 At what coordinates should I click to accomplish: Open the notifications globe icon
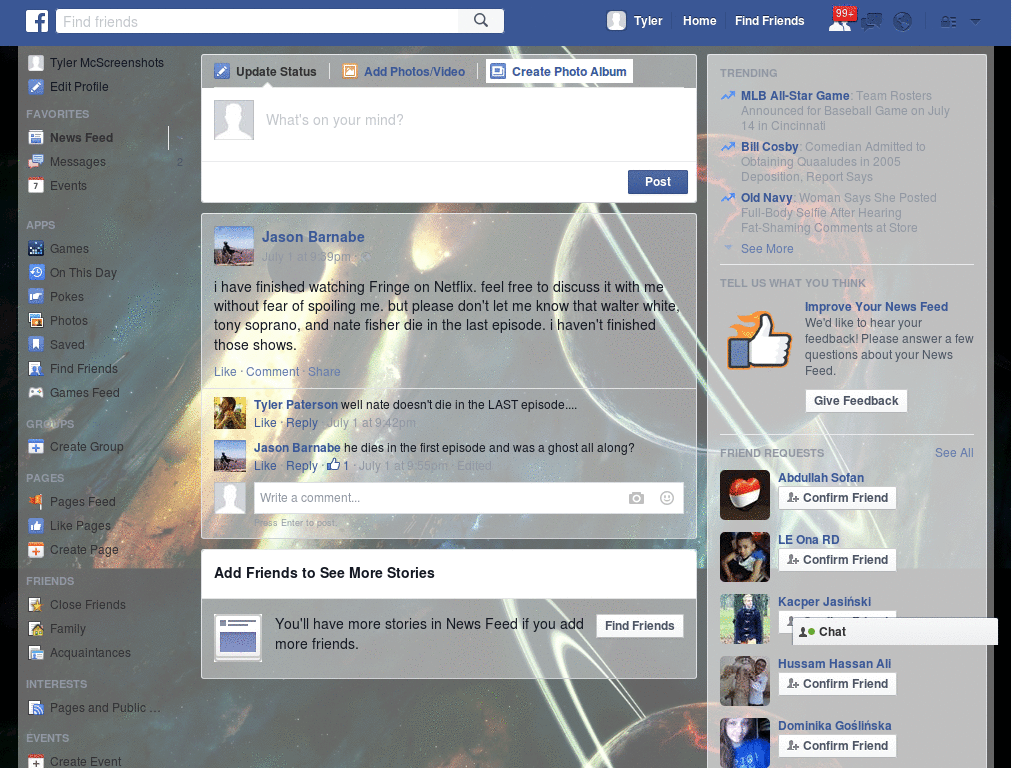(902, 22)
